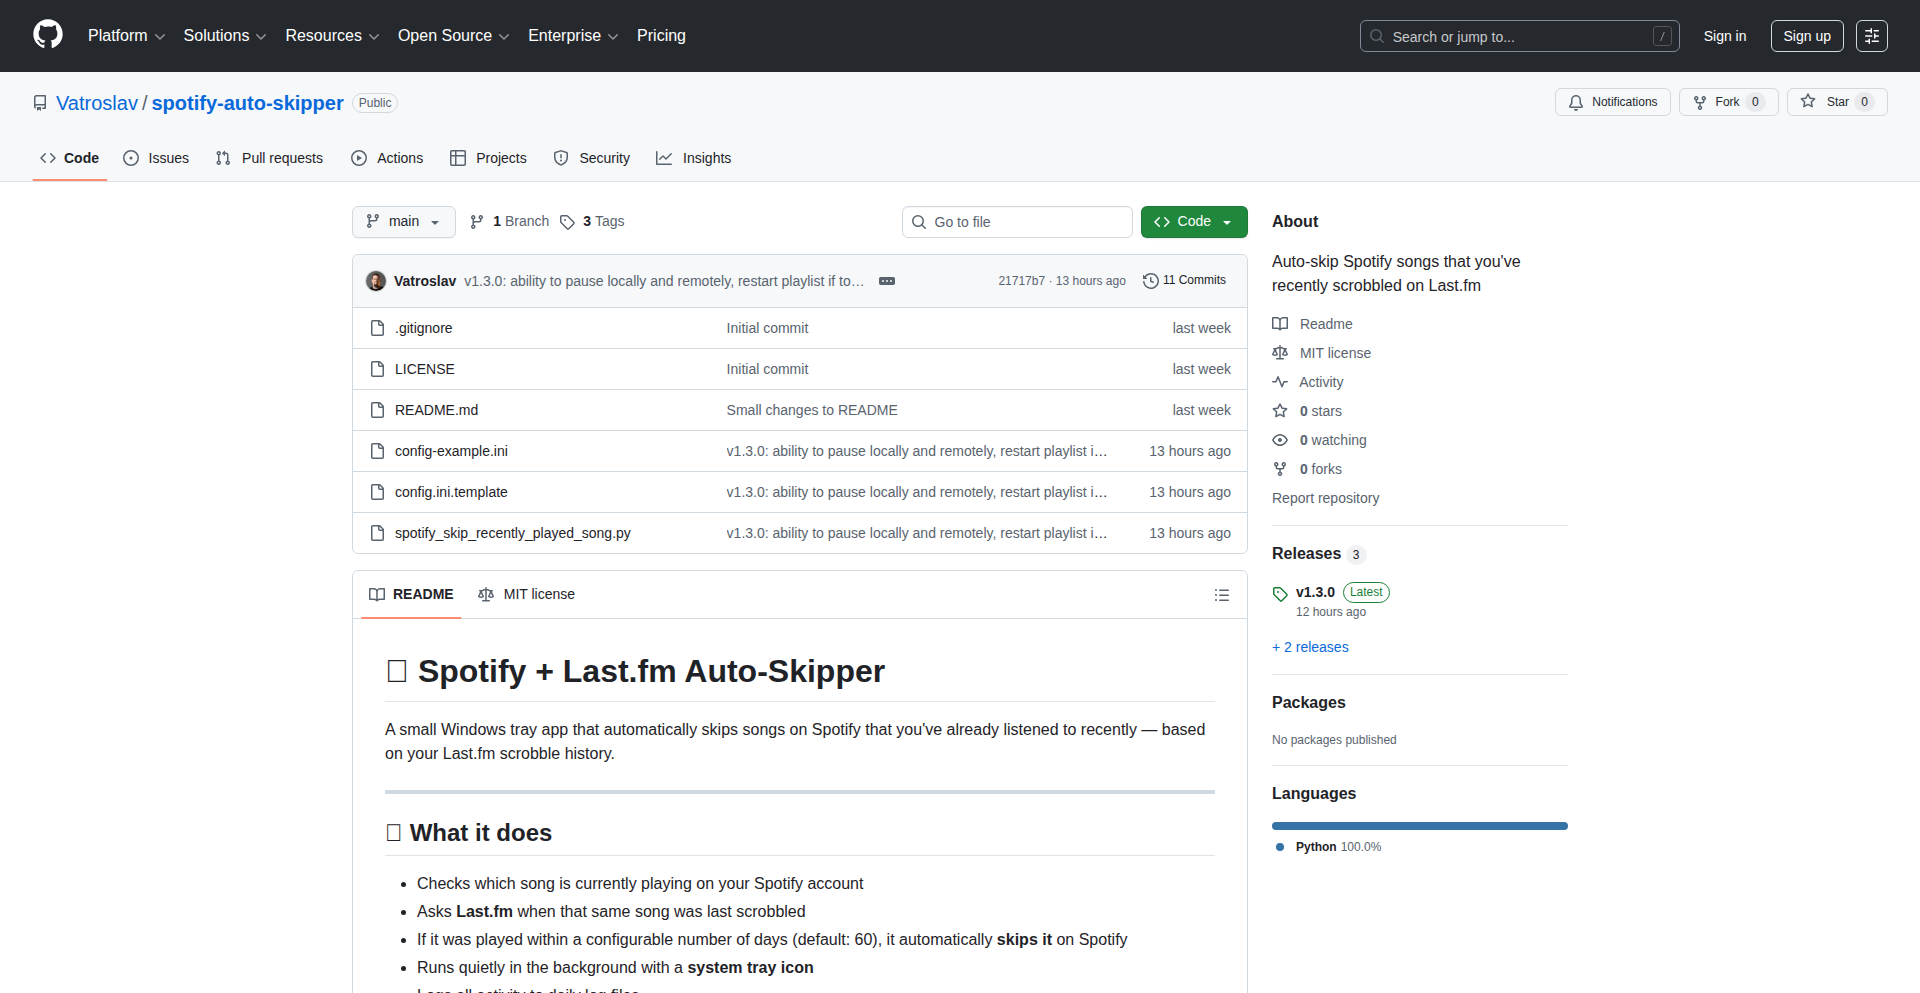
Task: Open the README outline list icon
Action: point(1221,594)
